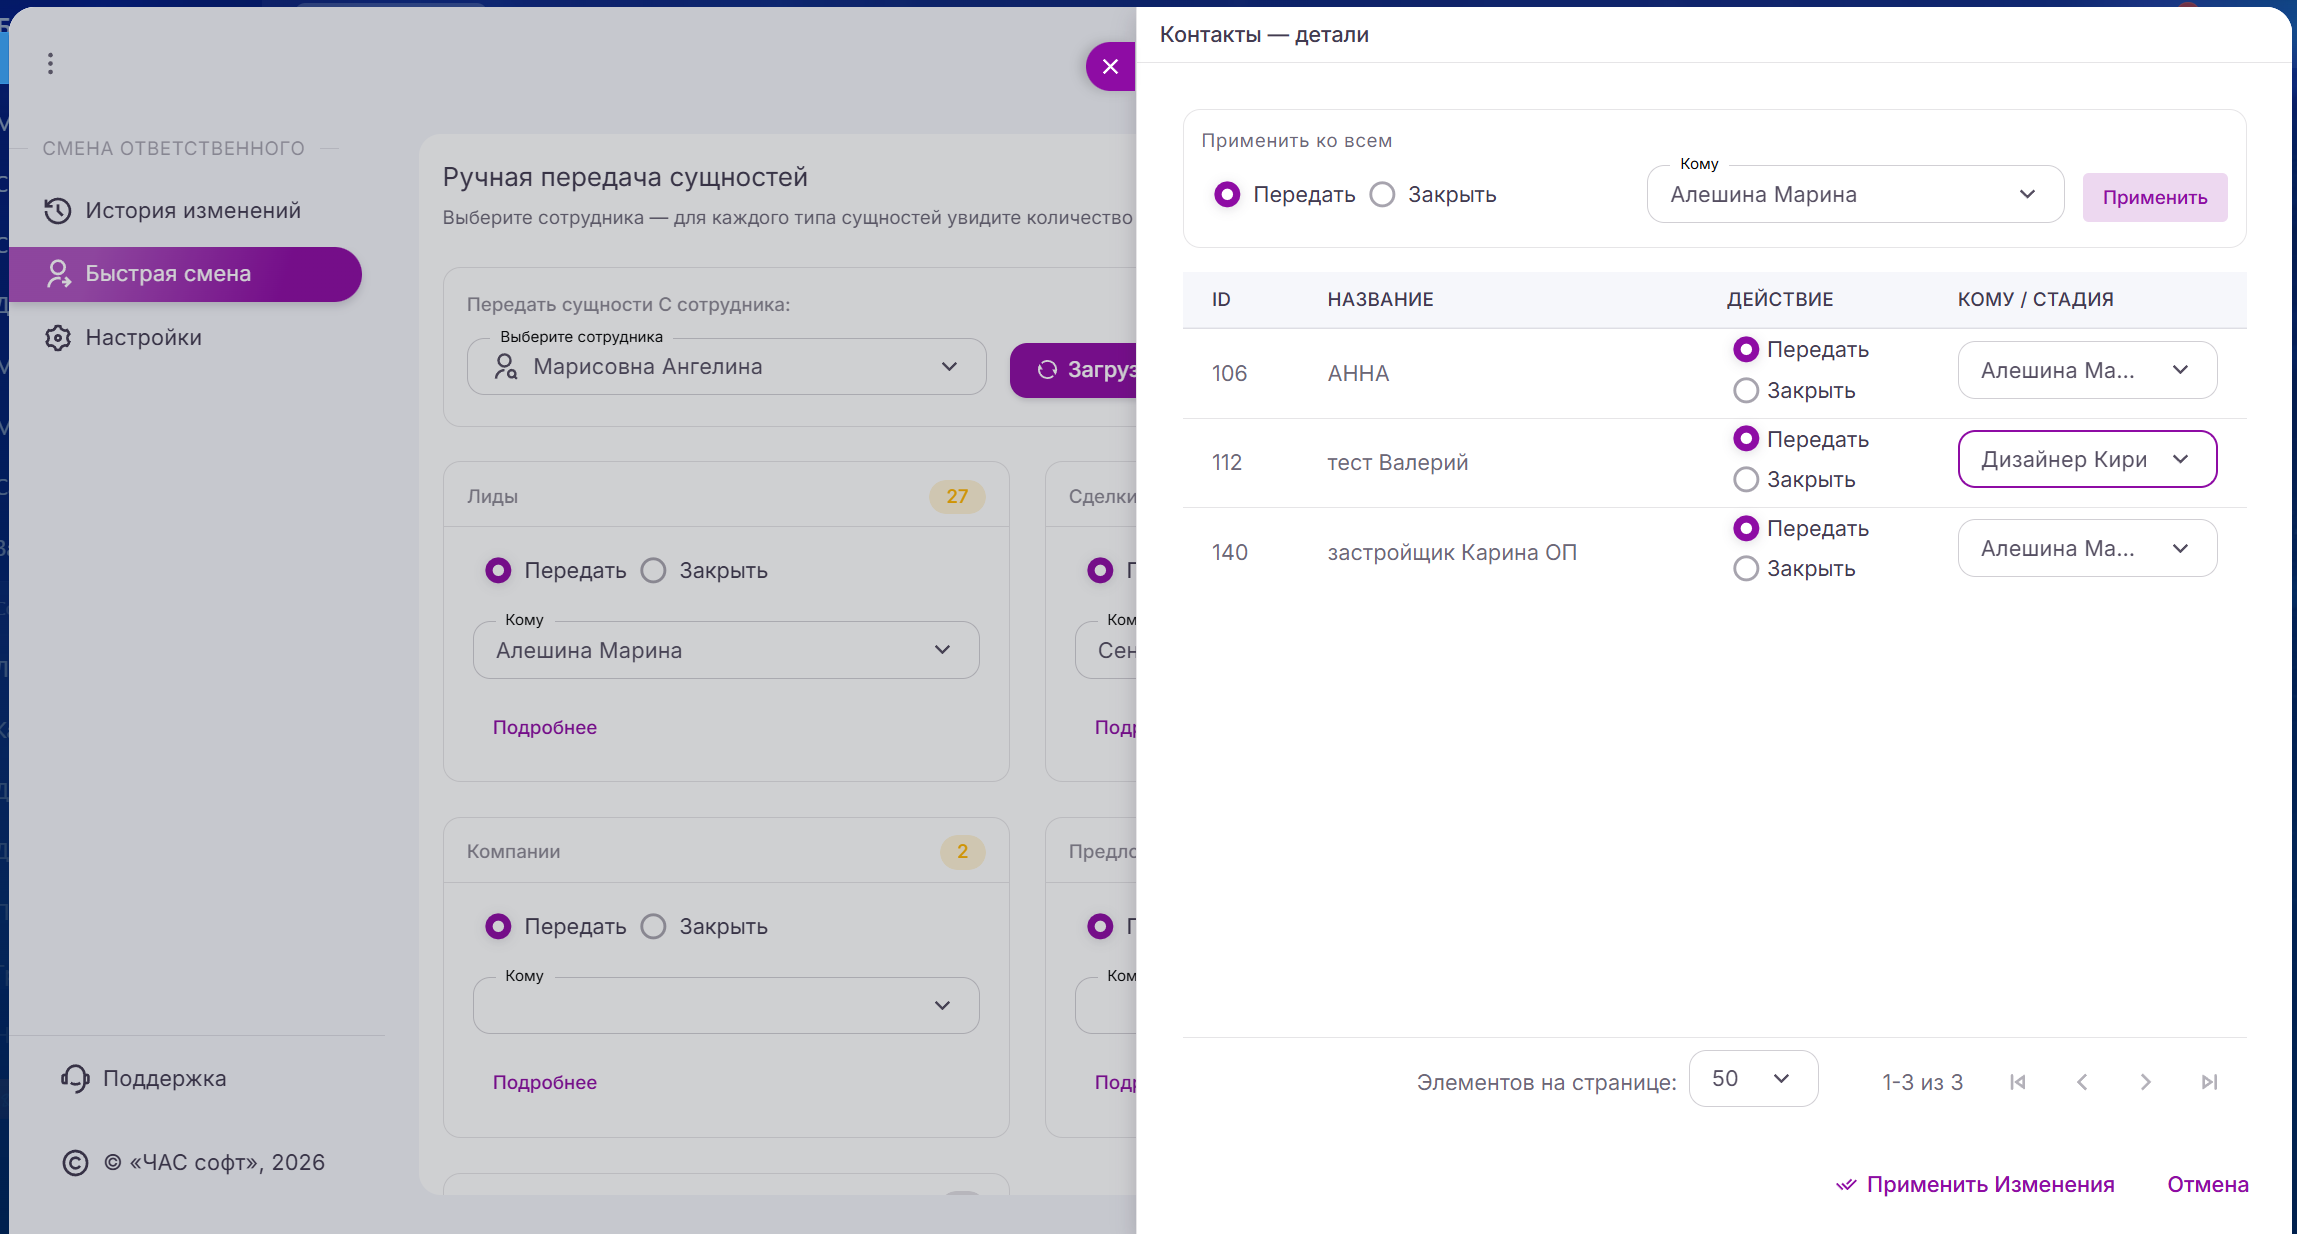
Task: Expand the items per page 50 dropdown
Action: [x=1752, y=1078]
